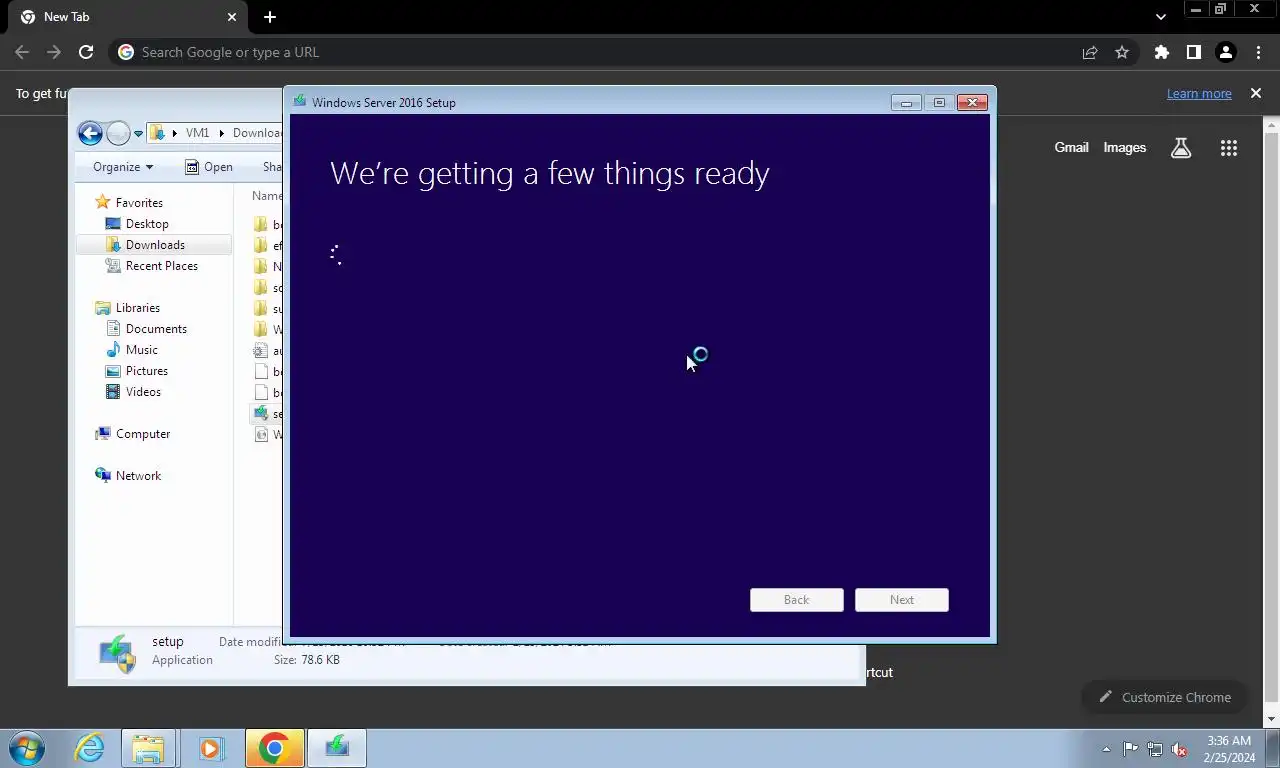Click the Explorer forward button
This screenshot has width=1280, height=768.
118,133
